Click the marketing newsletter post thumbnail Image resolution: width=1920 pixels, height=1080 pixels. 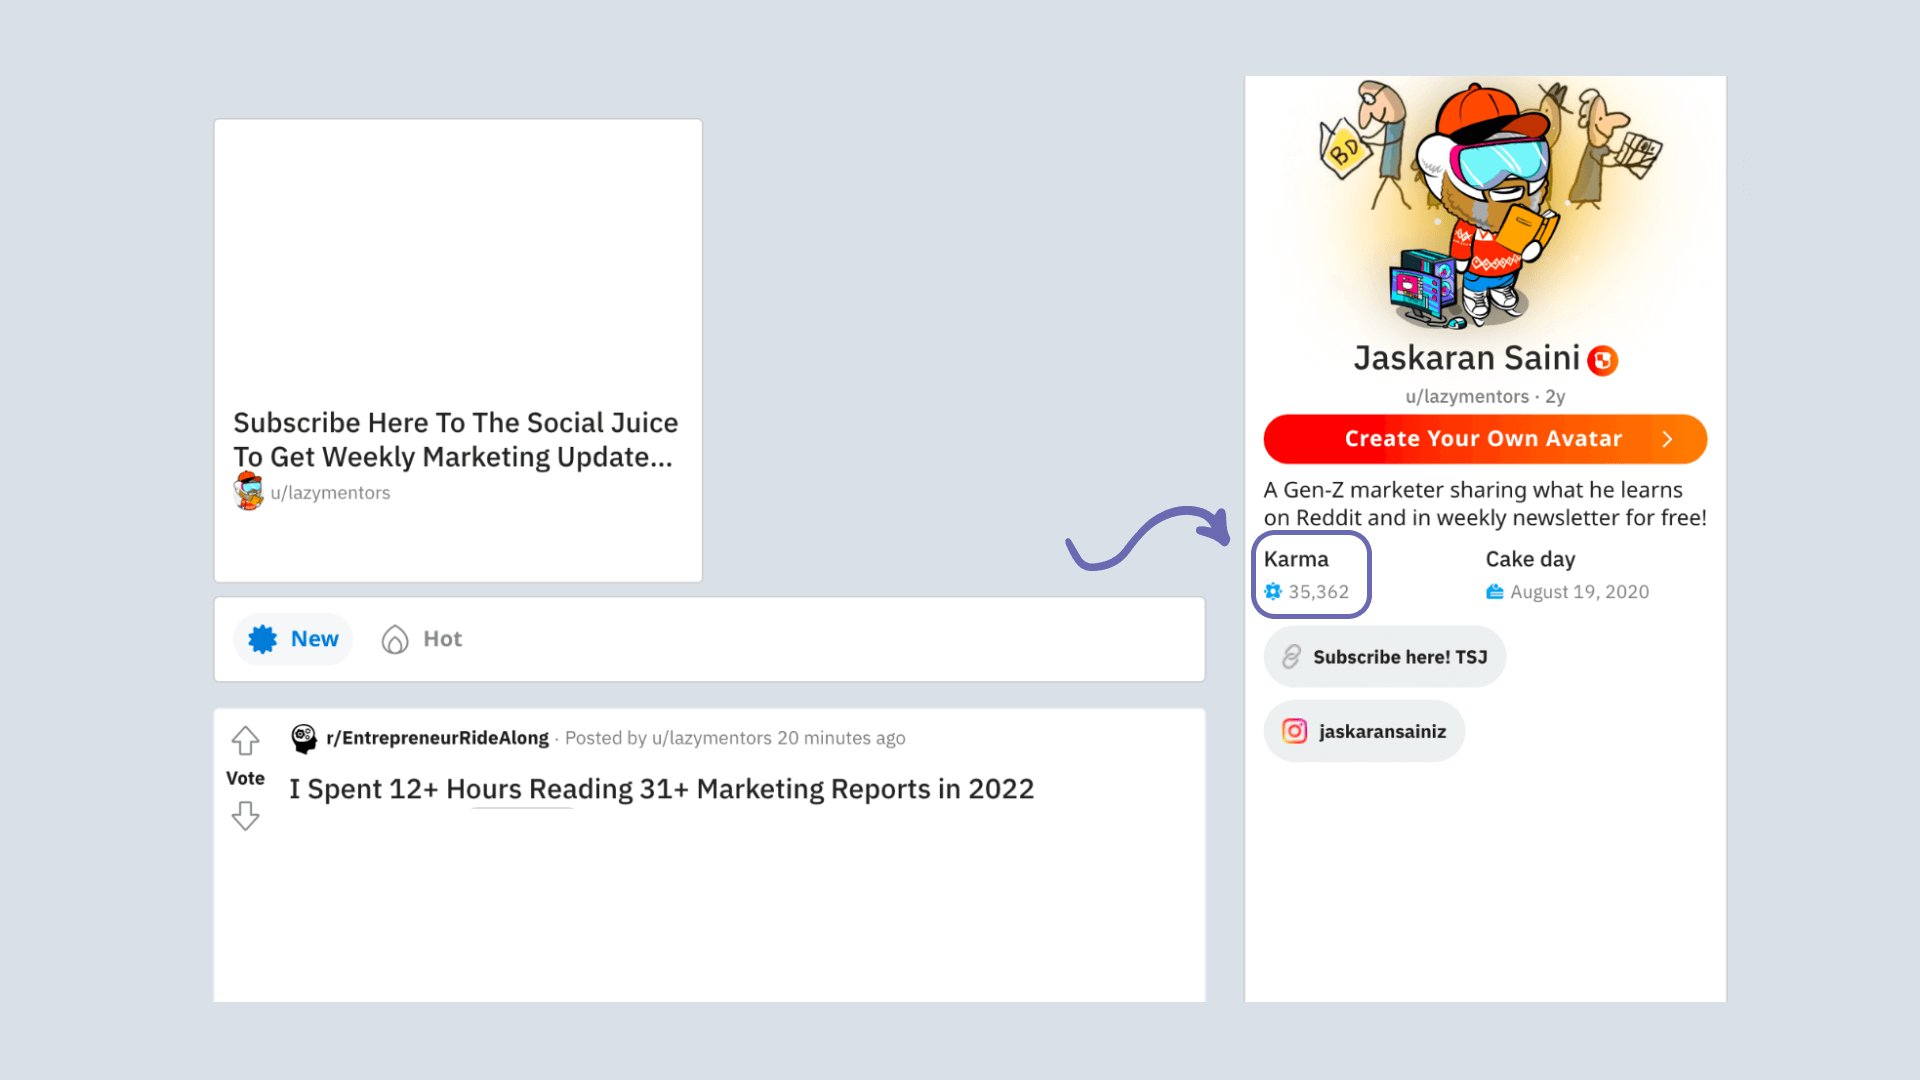458,260
